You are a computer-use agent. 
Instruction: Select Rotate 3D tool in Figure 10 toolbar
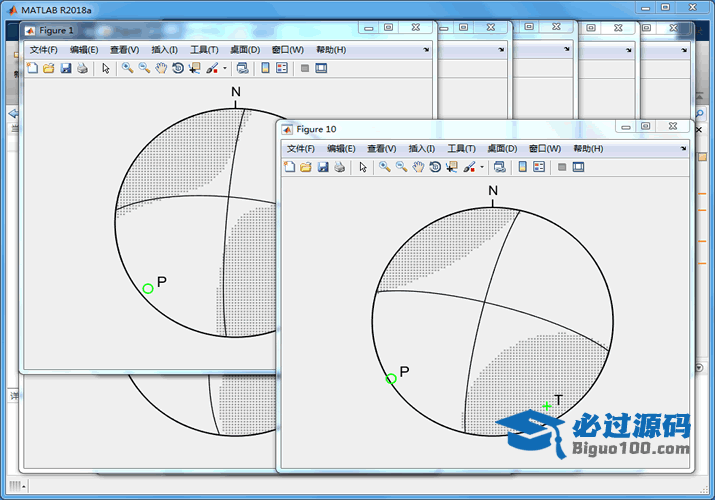(x=435, y=167)
